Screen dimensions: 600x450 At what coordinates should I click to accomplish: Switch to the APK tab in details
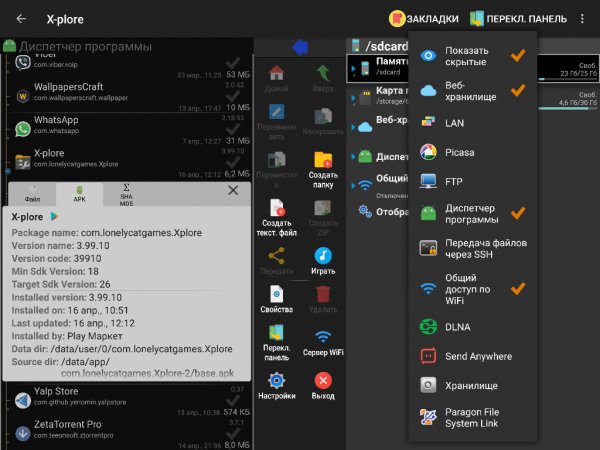click(80, 194)
